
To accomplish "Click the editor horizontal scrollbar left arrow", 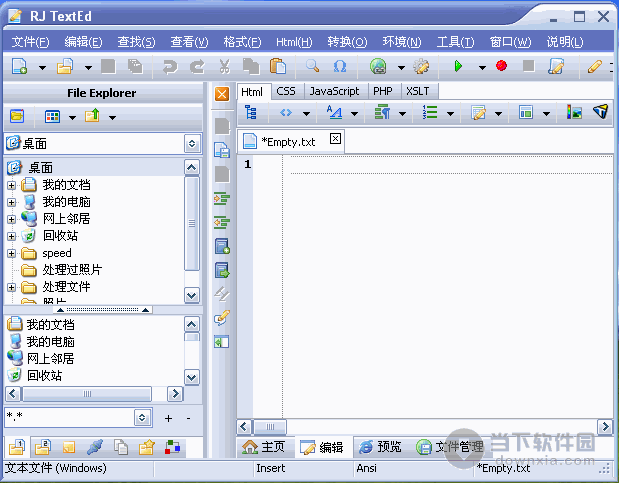I will [x=244, y=427].
